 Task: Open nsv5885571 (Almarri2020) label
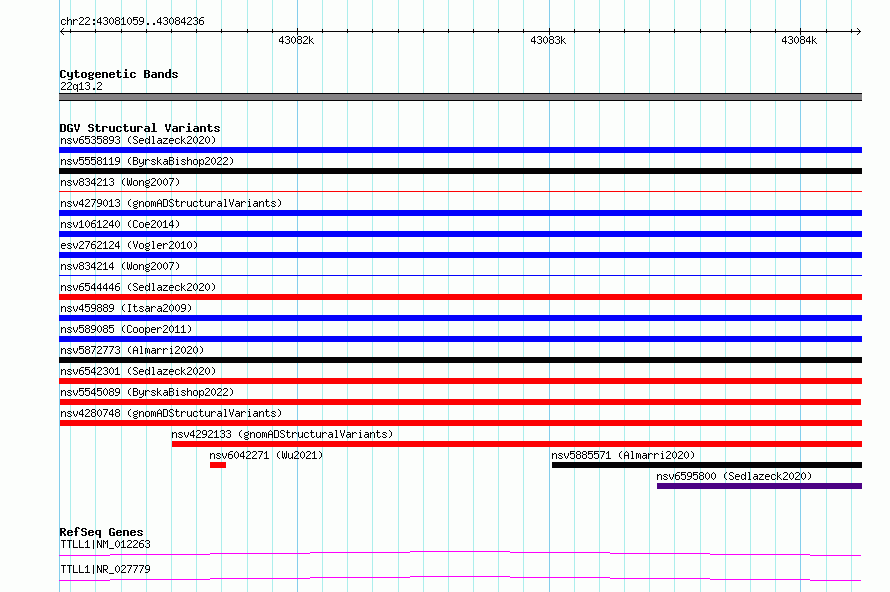click(623, 455)
